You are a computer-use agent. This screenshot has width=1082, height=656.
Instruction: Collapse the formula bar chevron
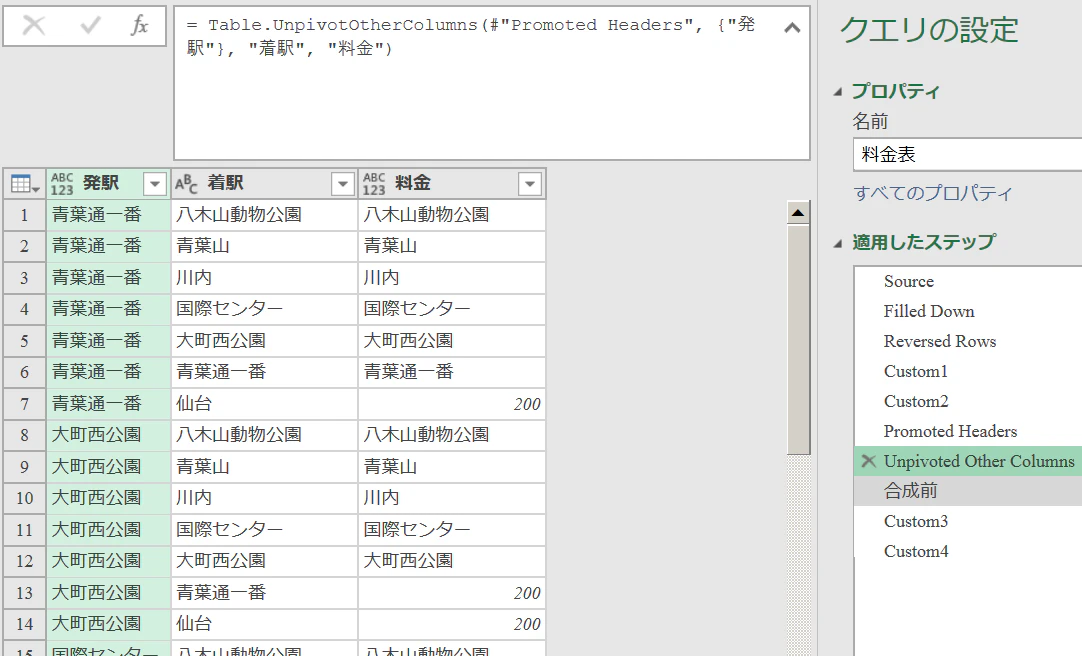(x=792, y=28)
